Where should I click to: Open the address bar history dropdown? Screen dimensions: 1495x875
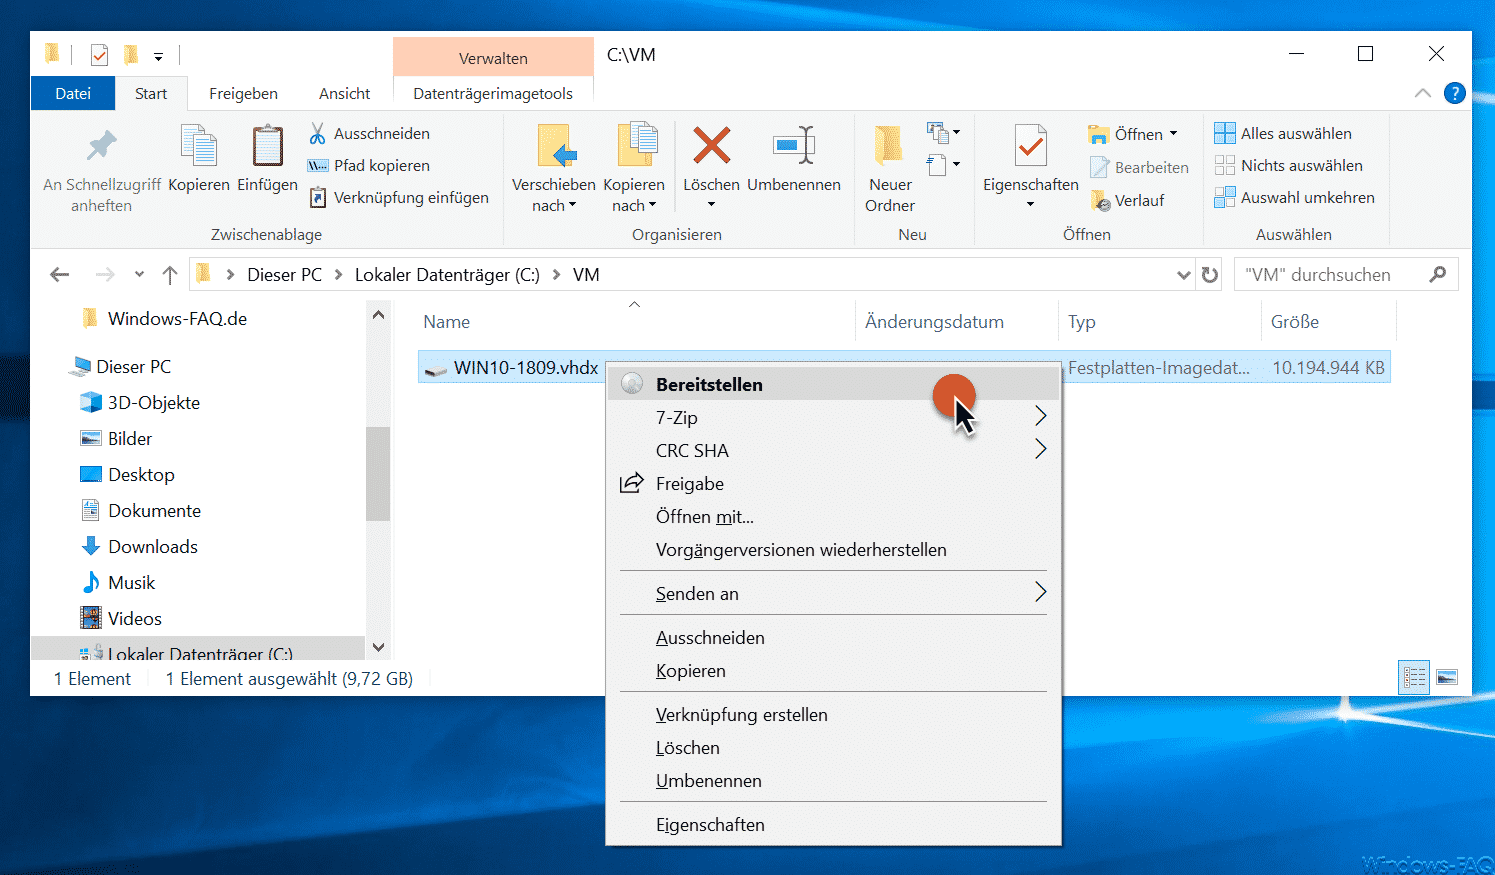click(x=1184, y=275)
